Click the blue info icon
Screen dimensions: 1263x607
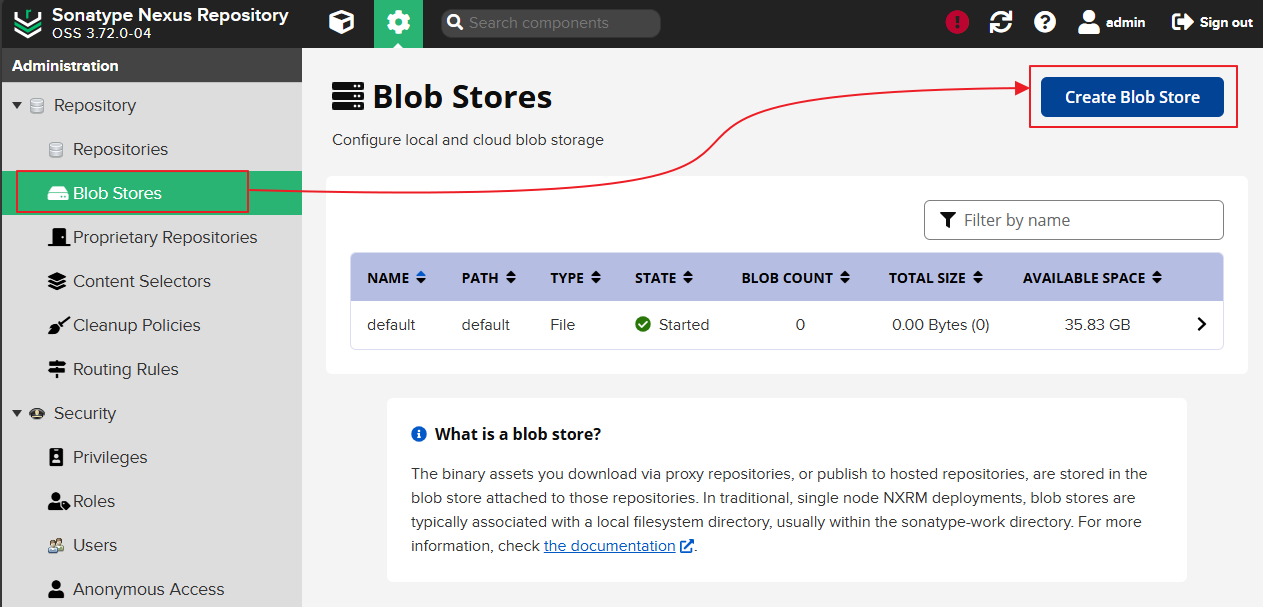coord(419,434)
